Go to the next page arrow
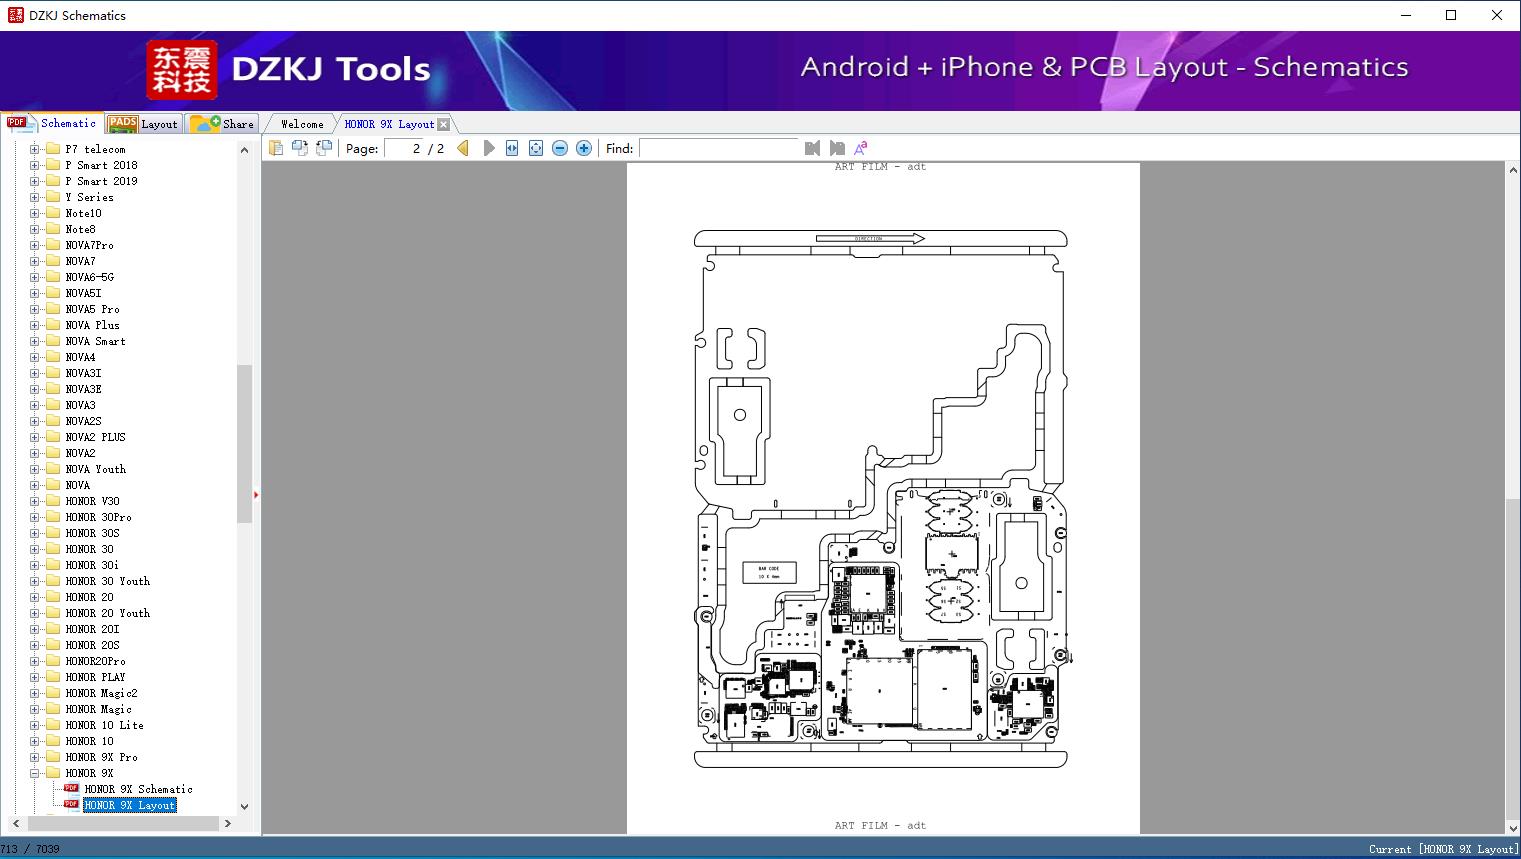 (489, 148)
